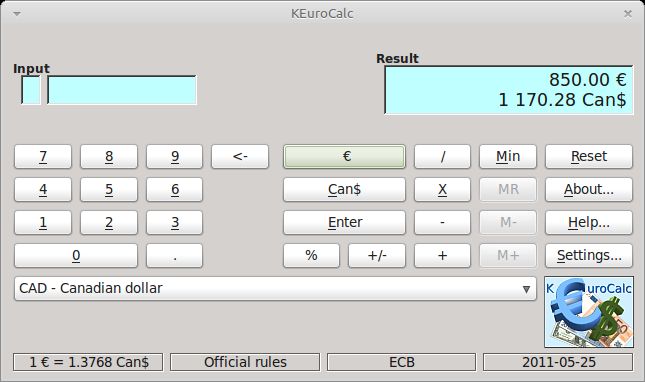
Task: Click the divide operator key
Action: (x=442, y=156)
